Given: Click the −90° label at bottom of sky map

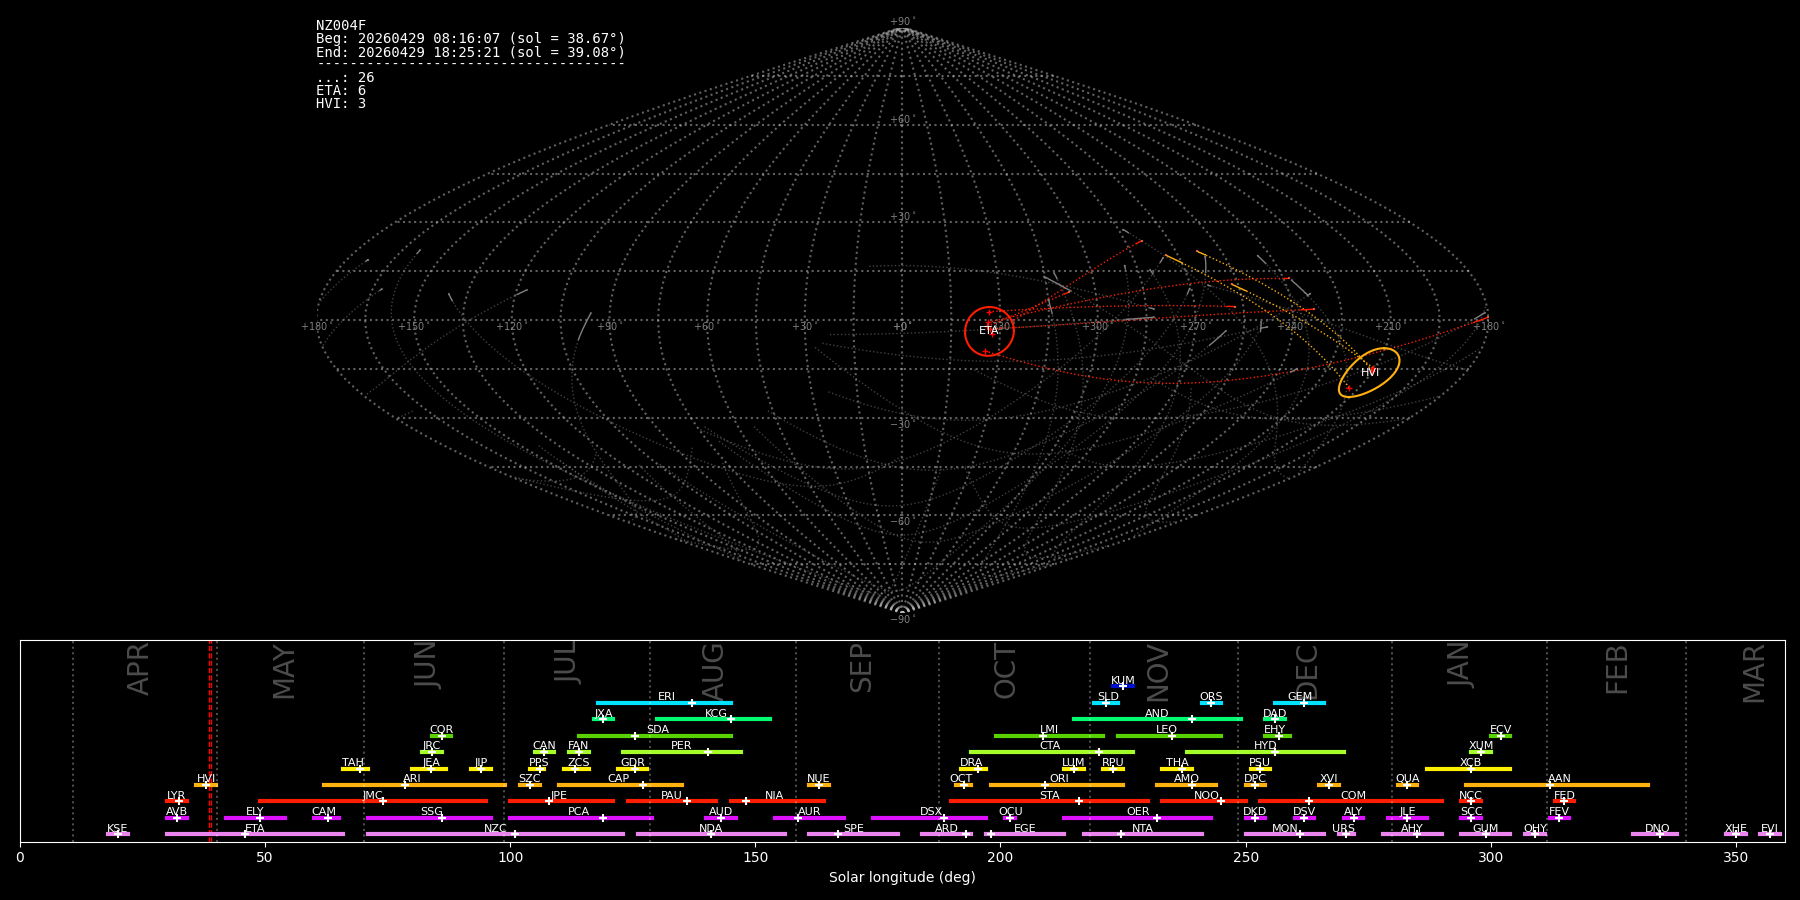Looking at the screenshot, I should click(902, 619).
